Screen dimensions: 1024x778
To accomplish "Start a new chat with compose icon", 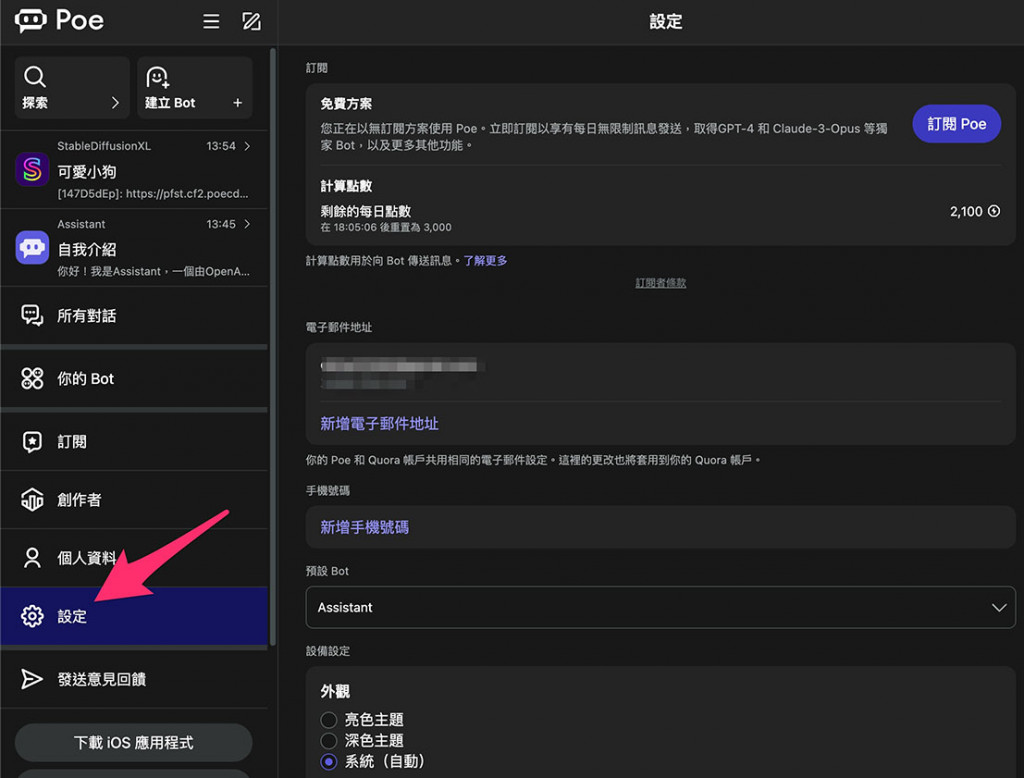I will pos(251,22).
